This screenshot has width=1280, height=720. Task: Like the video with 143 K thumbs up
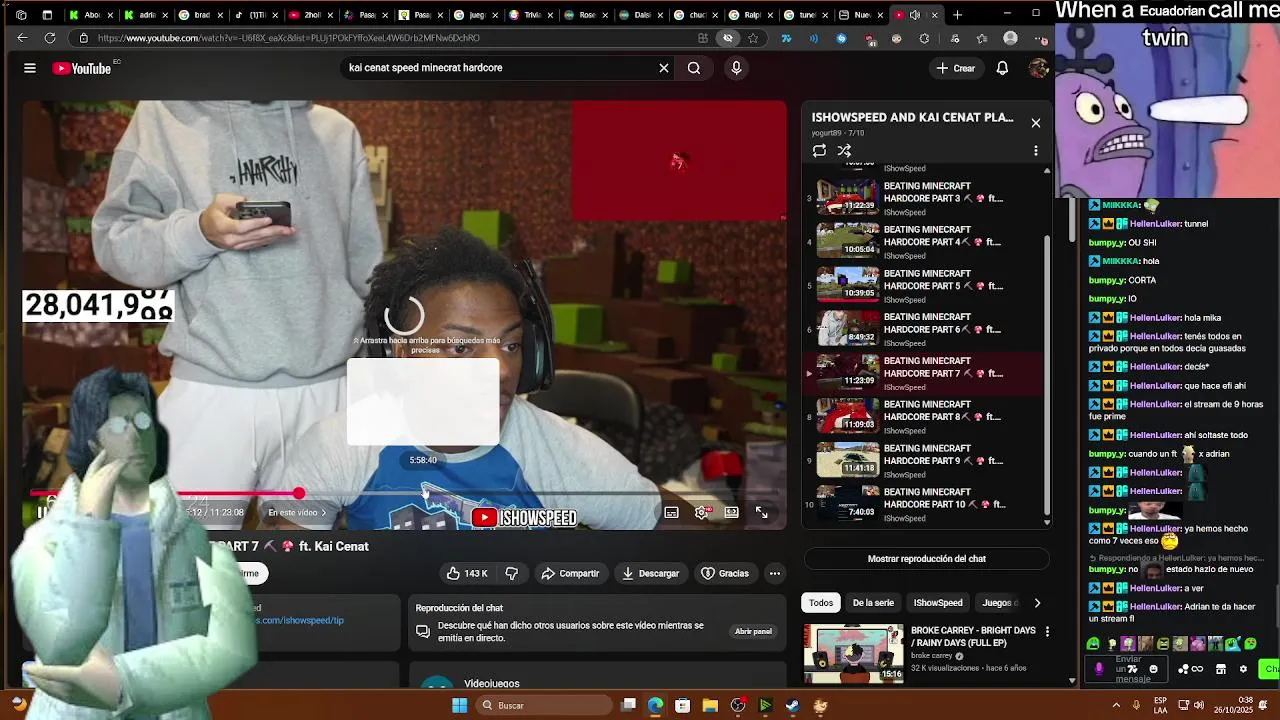(467, 573)
